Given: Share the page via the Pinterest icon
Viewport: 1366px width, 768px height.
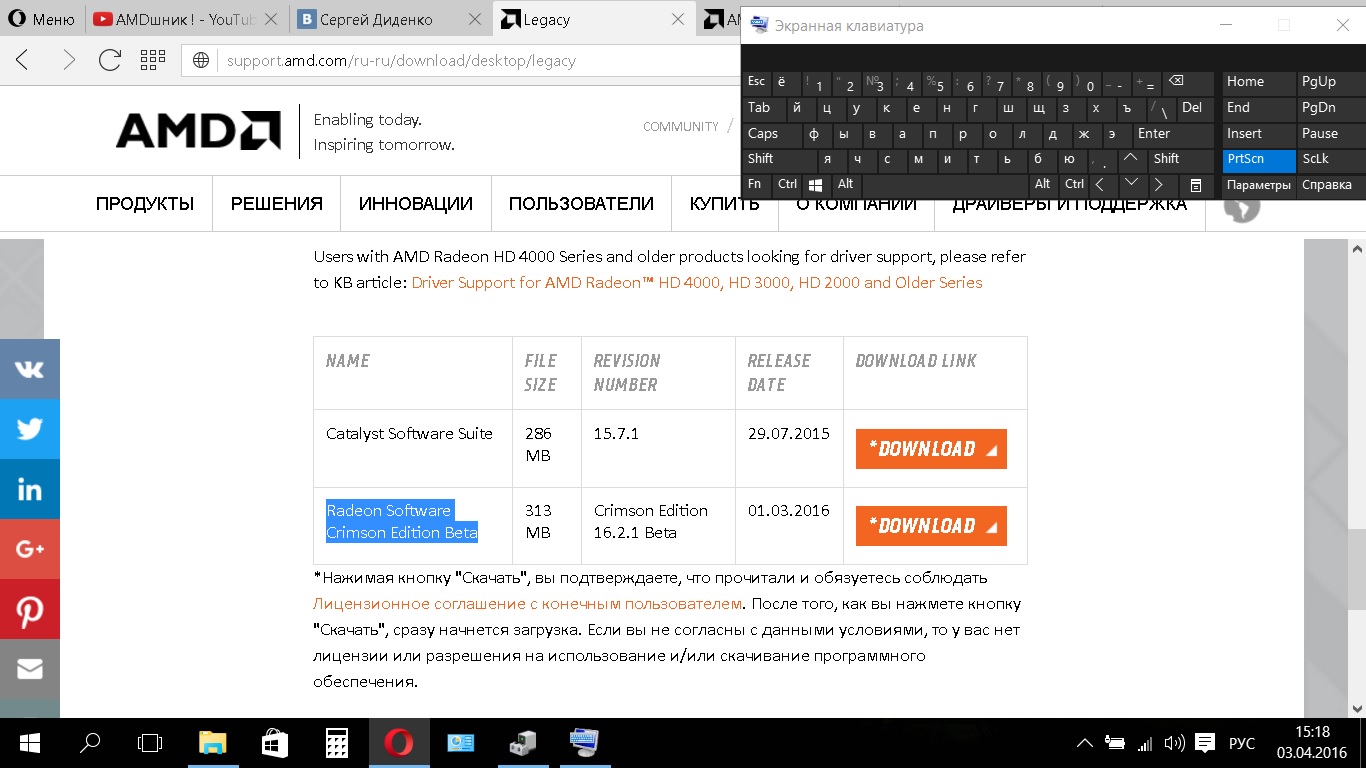Looking at the screenshot, I should click(x=30, y=609).
